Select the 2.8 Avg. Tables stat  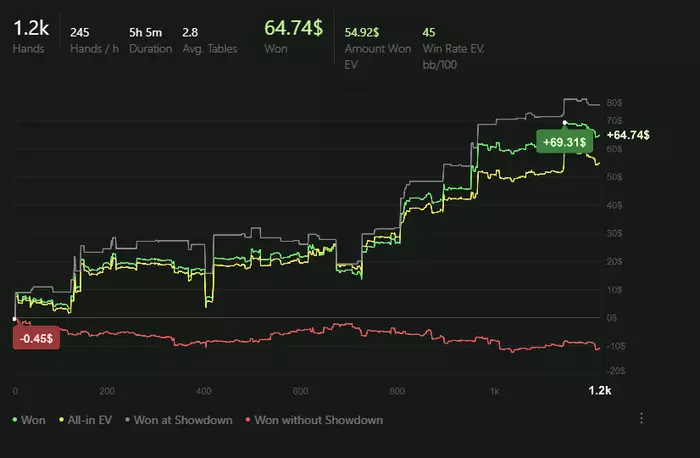click(x=210, y=40)
